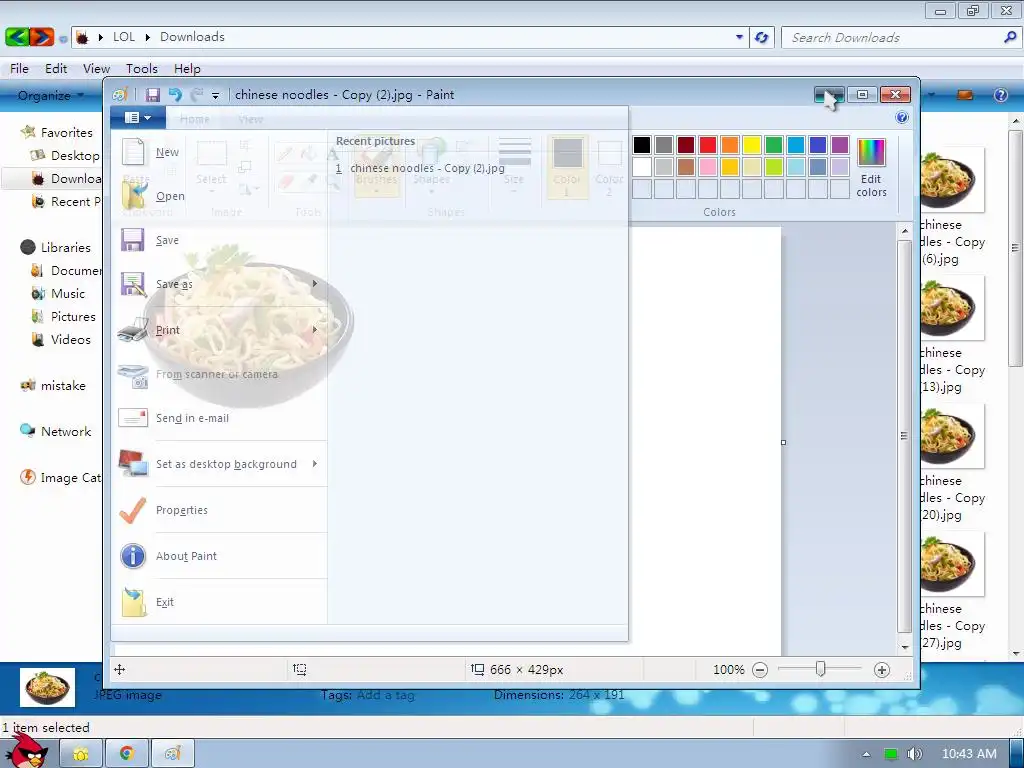Click the Paint Help question mark icon
The image size is (1024, 768).
click(x=902, y=118)
